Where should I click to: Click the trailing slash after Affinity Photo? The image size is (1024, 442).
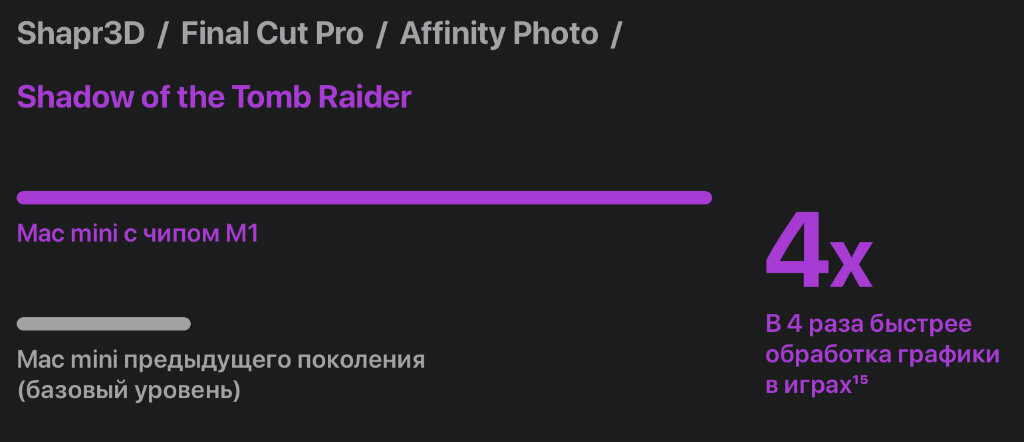[615, 34]
